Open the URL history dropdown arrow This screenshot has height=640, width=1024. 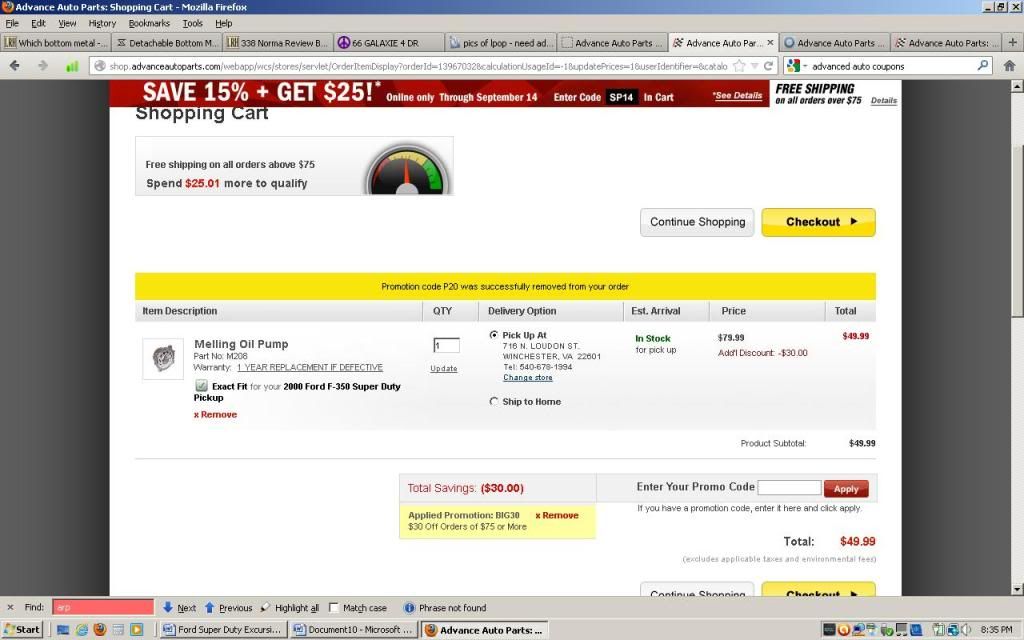coord(754,66)
